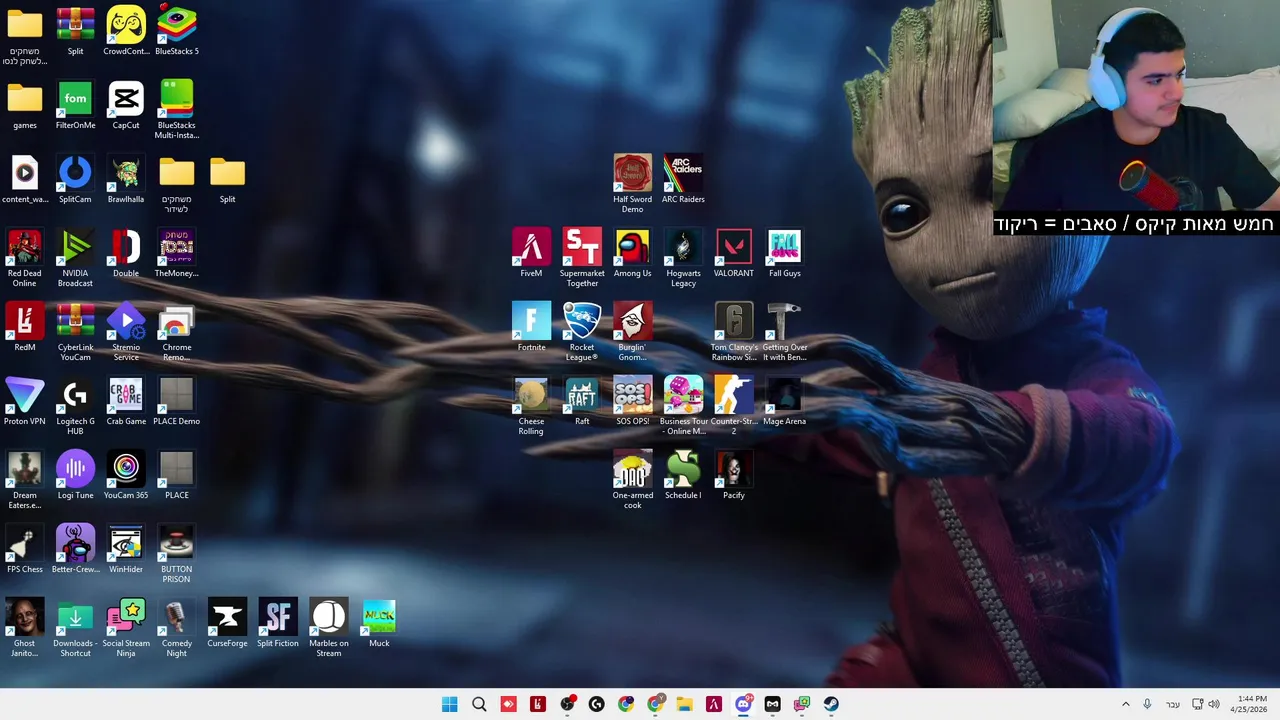Open the CrowdControl desktop icon

126,31
